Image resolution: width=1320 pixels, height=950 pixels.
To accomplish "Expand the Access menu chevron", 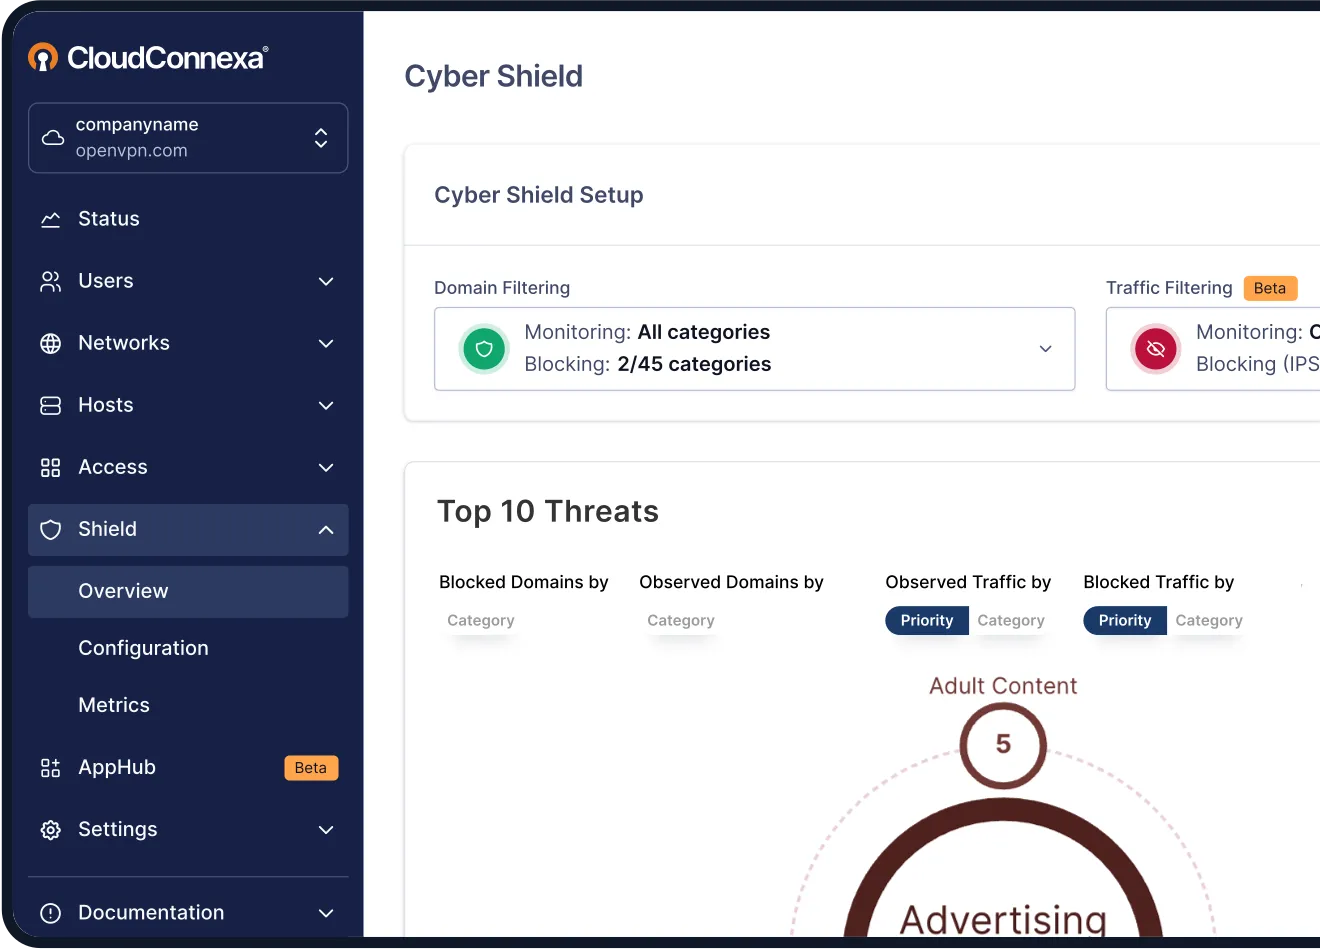I will pos(326,468).
